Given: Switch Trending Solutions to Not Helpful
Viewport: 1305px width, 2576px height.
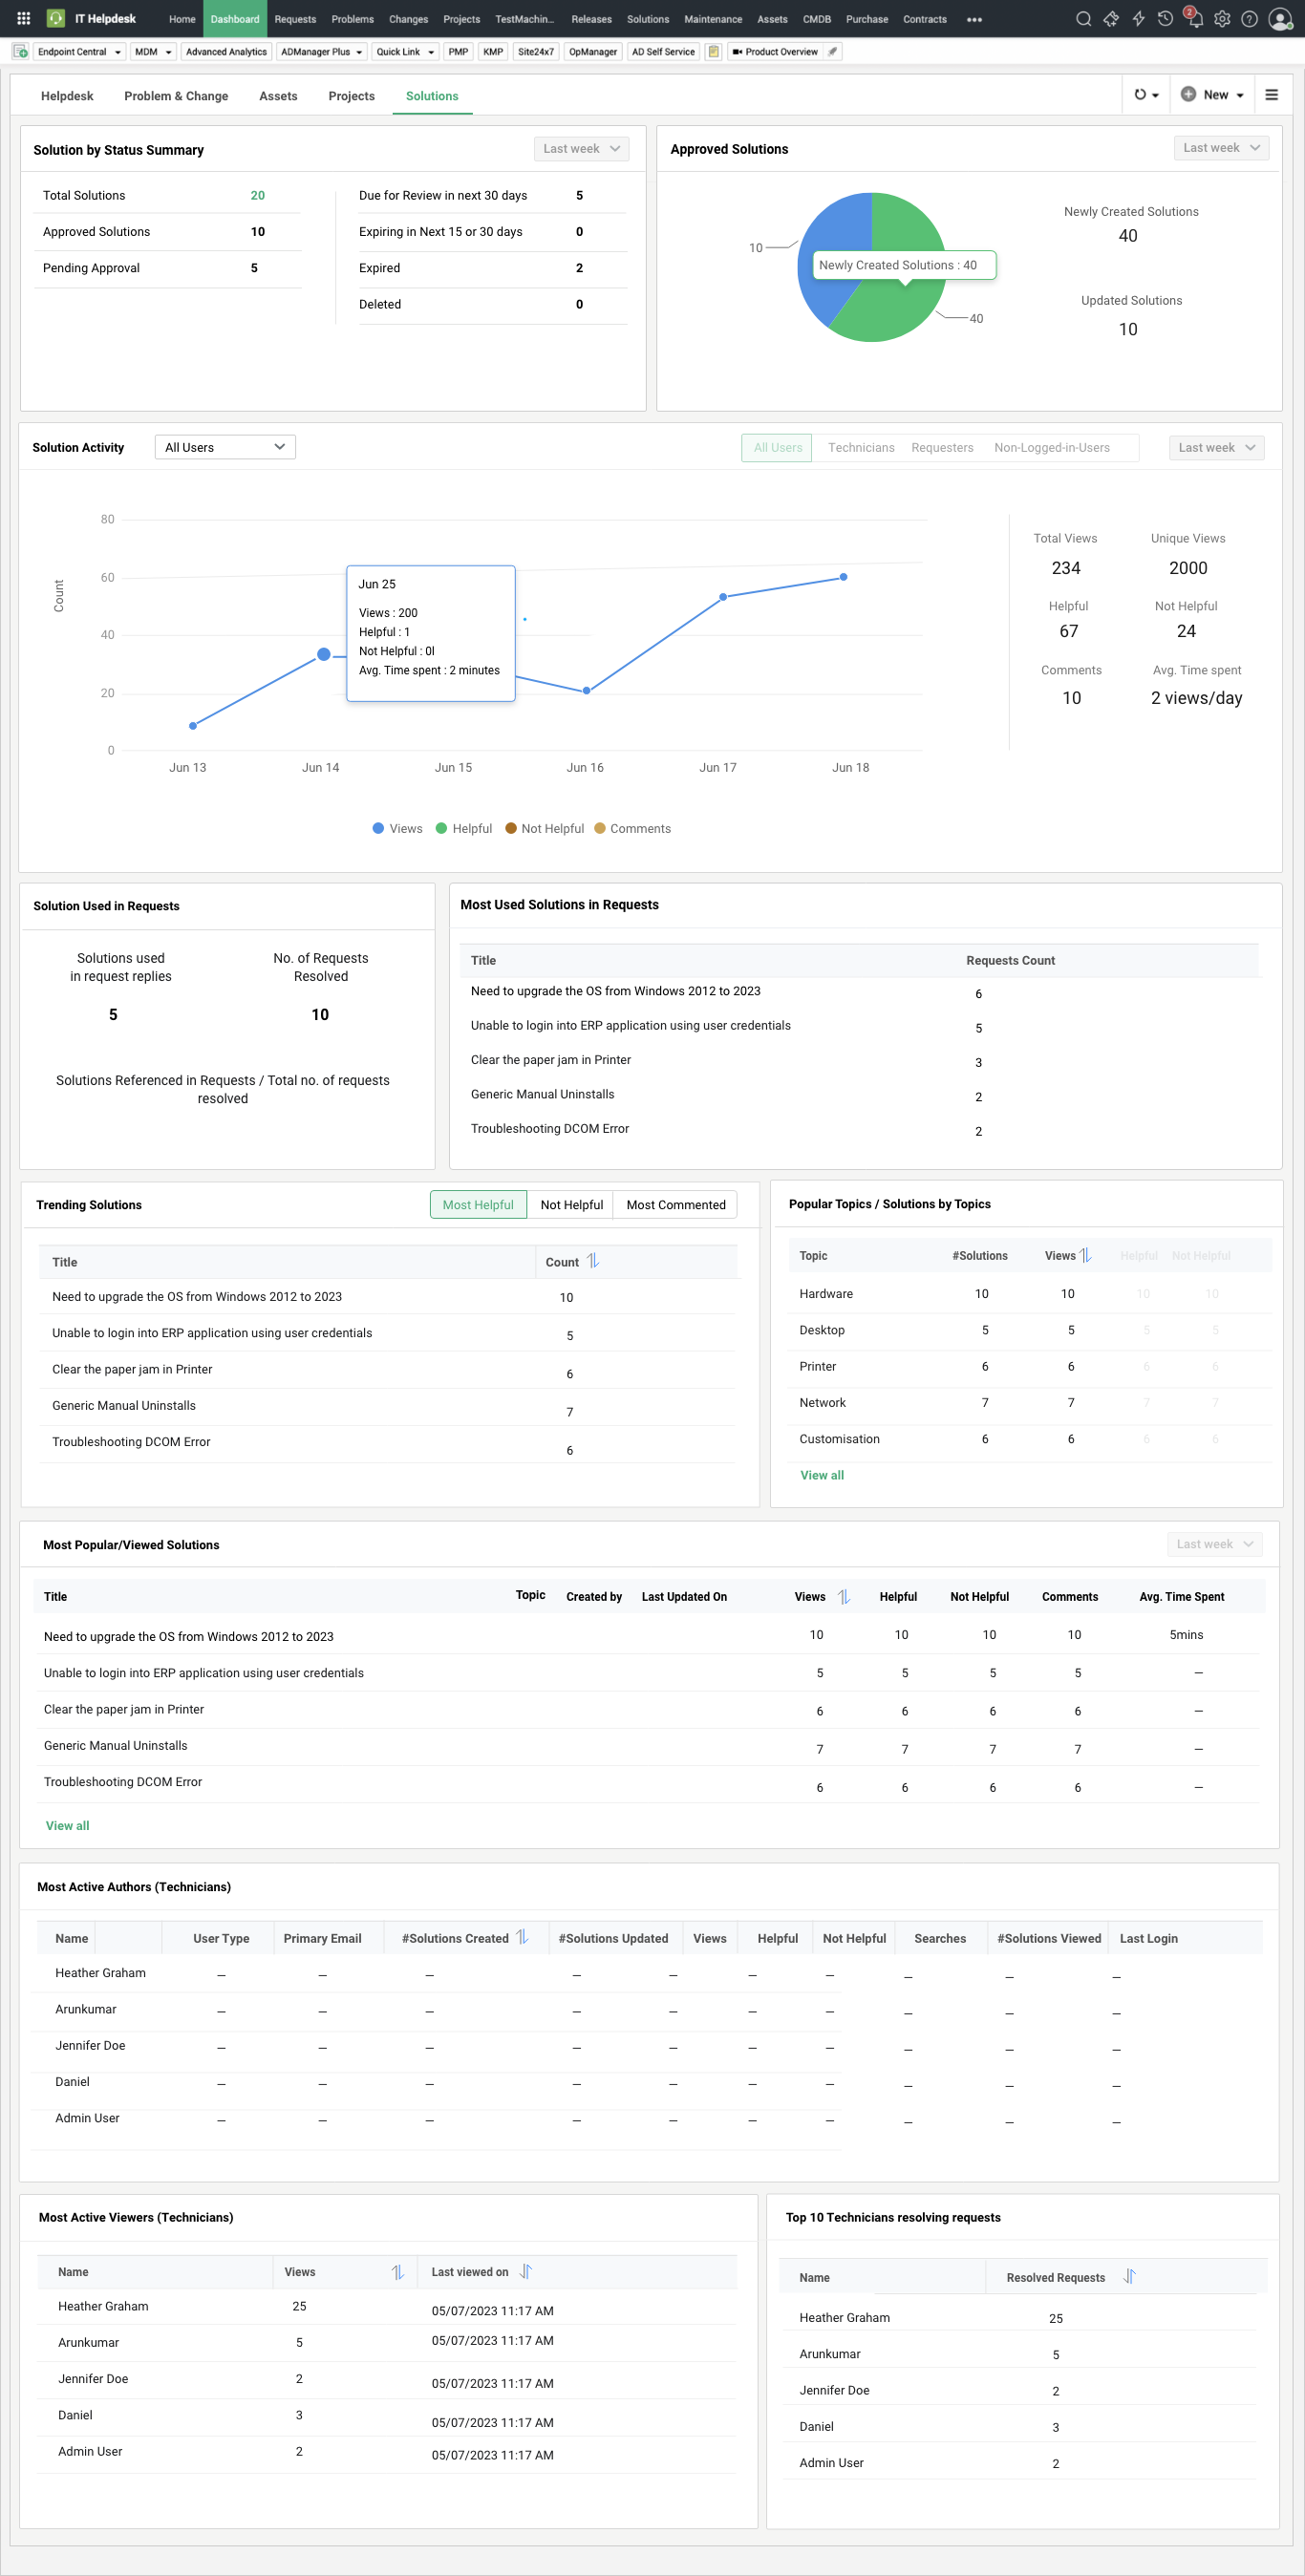Looking at the screenshot, I should (571, 1205).
